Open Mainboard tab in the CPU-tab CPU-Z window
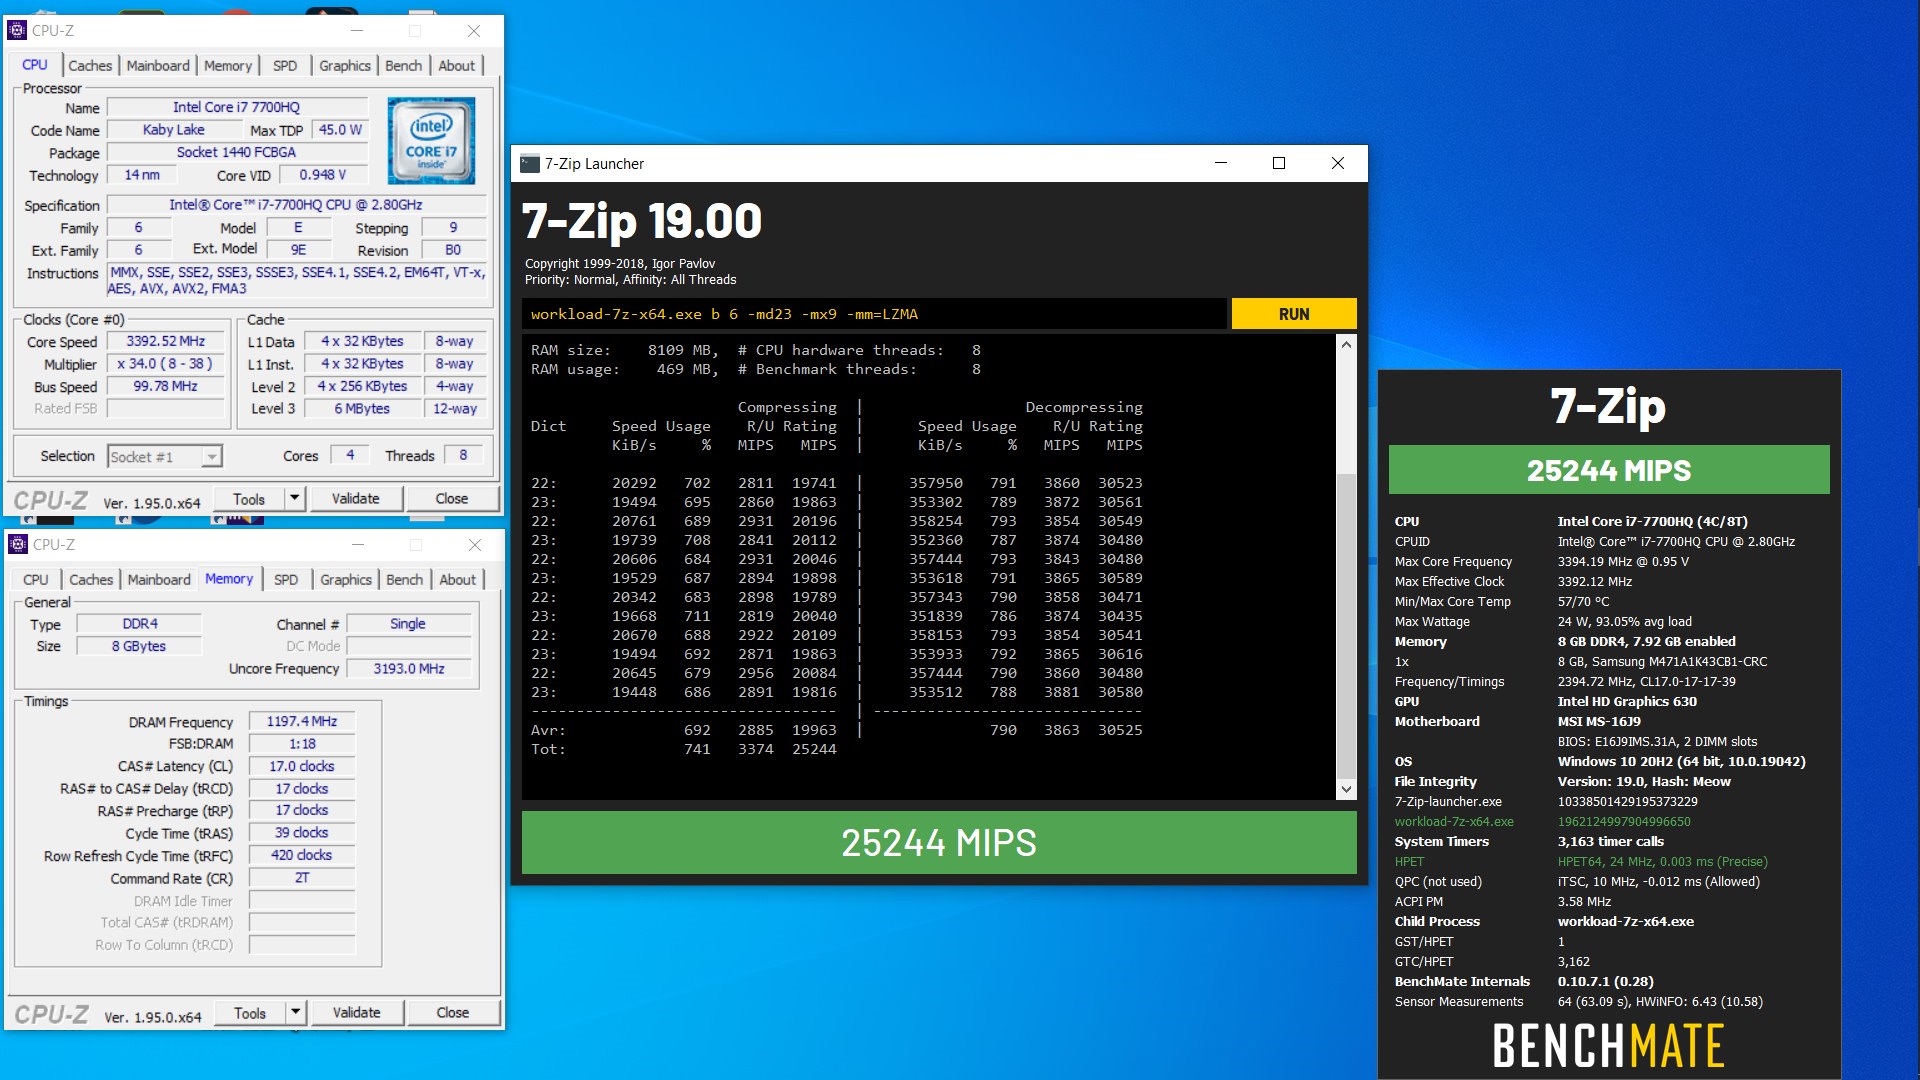This screenshot has width=1920, height=1080. tap(158, 65)
